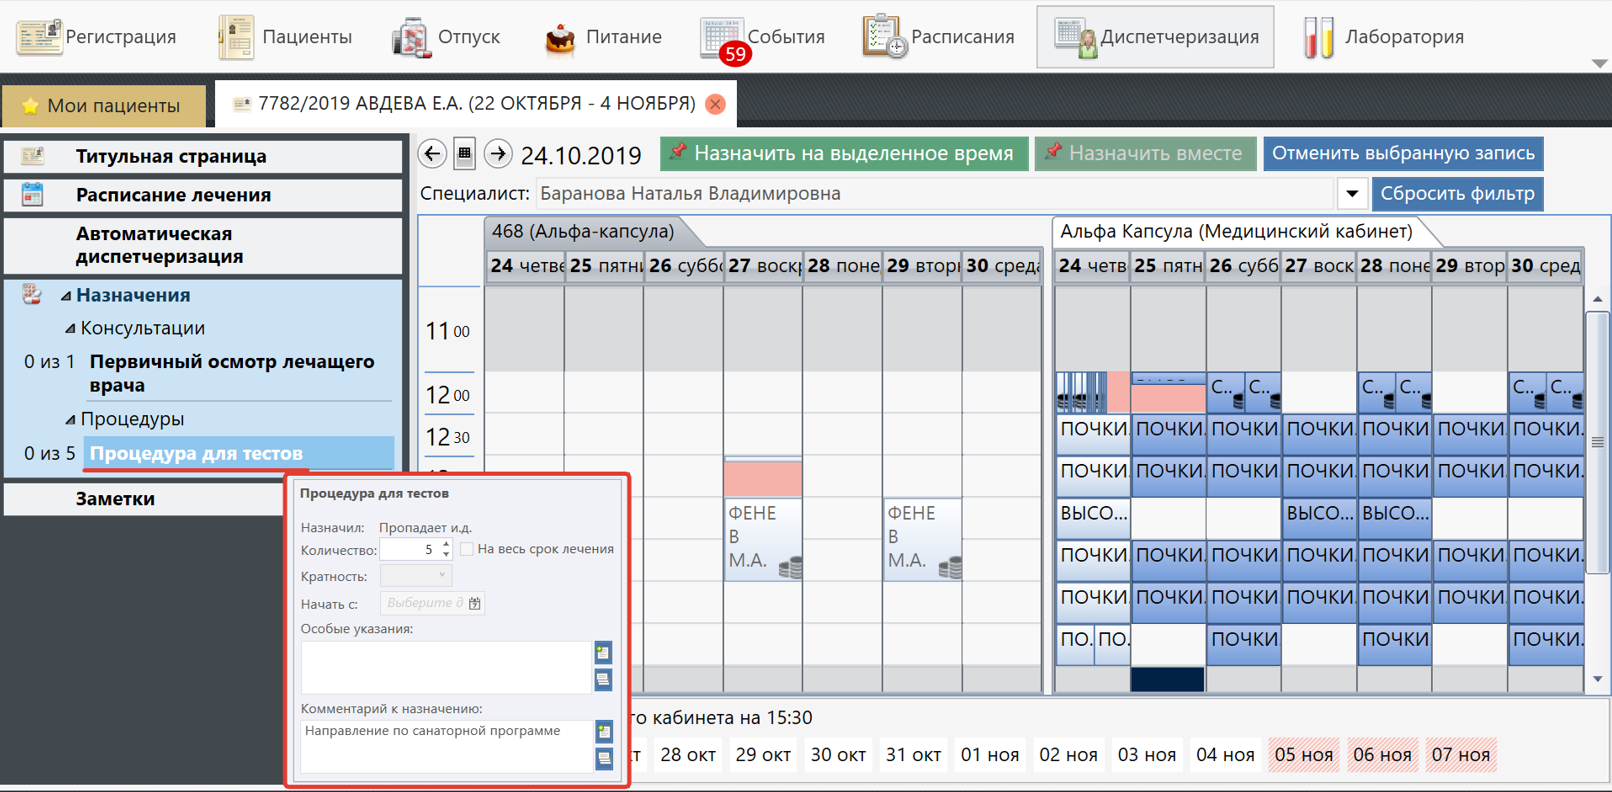Image resolution: width=1612 pixels, height=792 pixels.
Task: Switch to the Мои пациенты tab
Action: (x=102, y=105)
